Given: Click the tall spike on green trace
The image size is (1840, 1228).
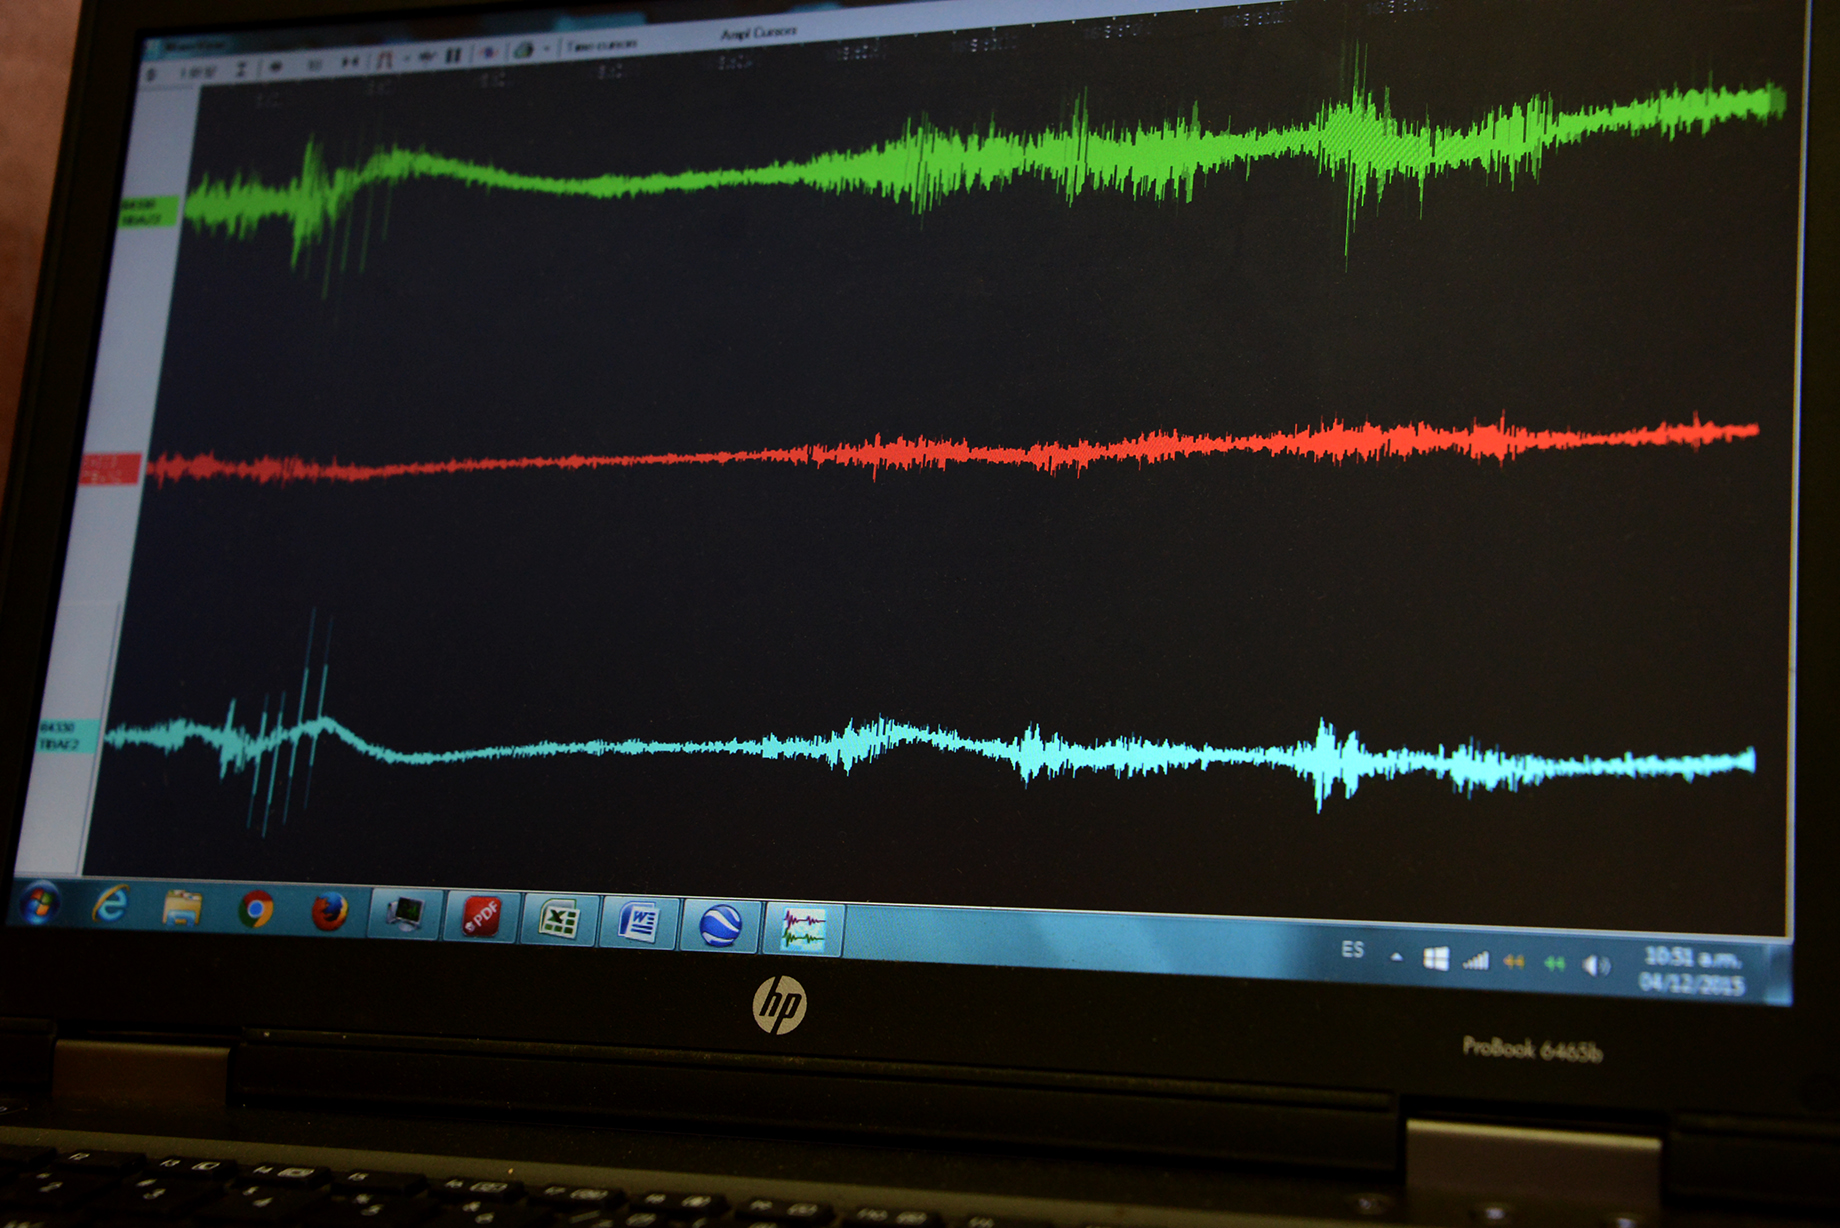Looking at the screenshot, I should [x=1356, y=148].
